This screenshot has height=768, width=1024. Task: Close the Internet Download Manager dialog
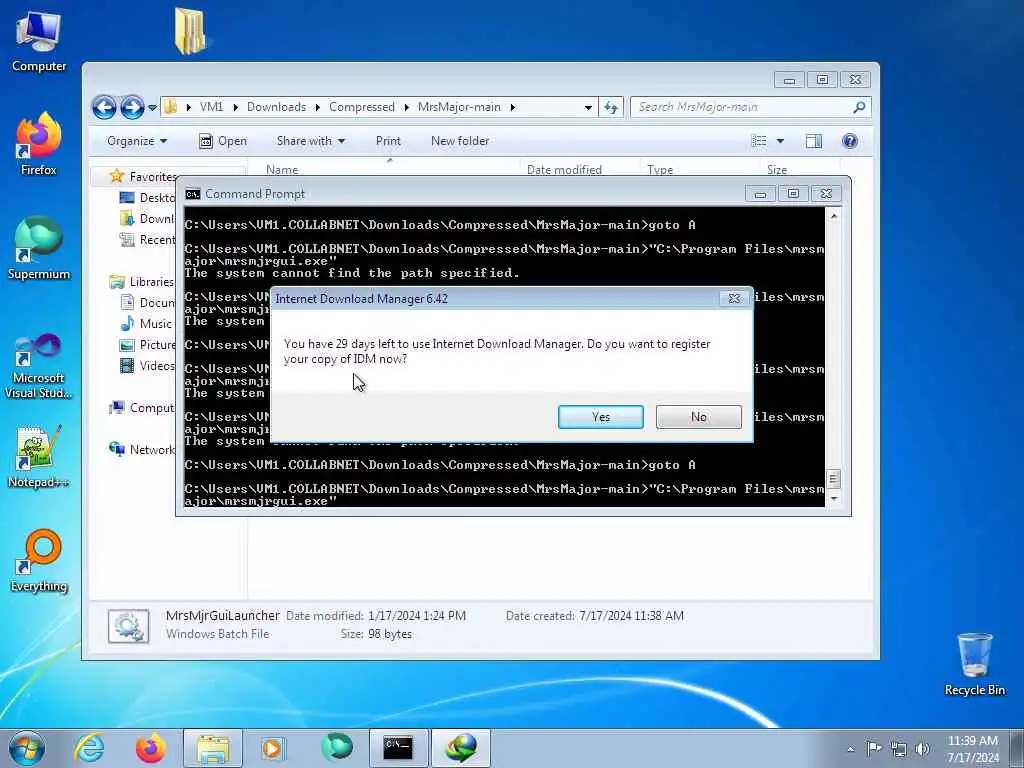pos(734,298)
